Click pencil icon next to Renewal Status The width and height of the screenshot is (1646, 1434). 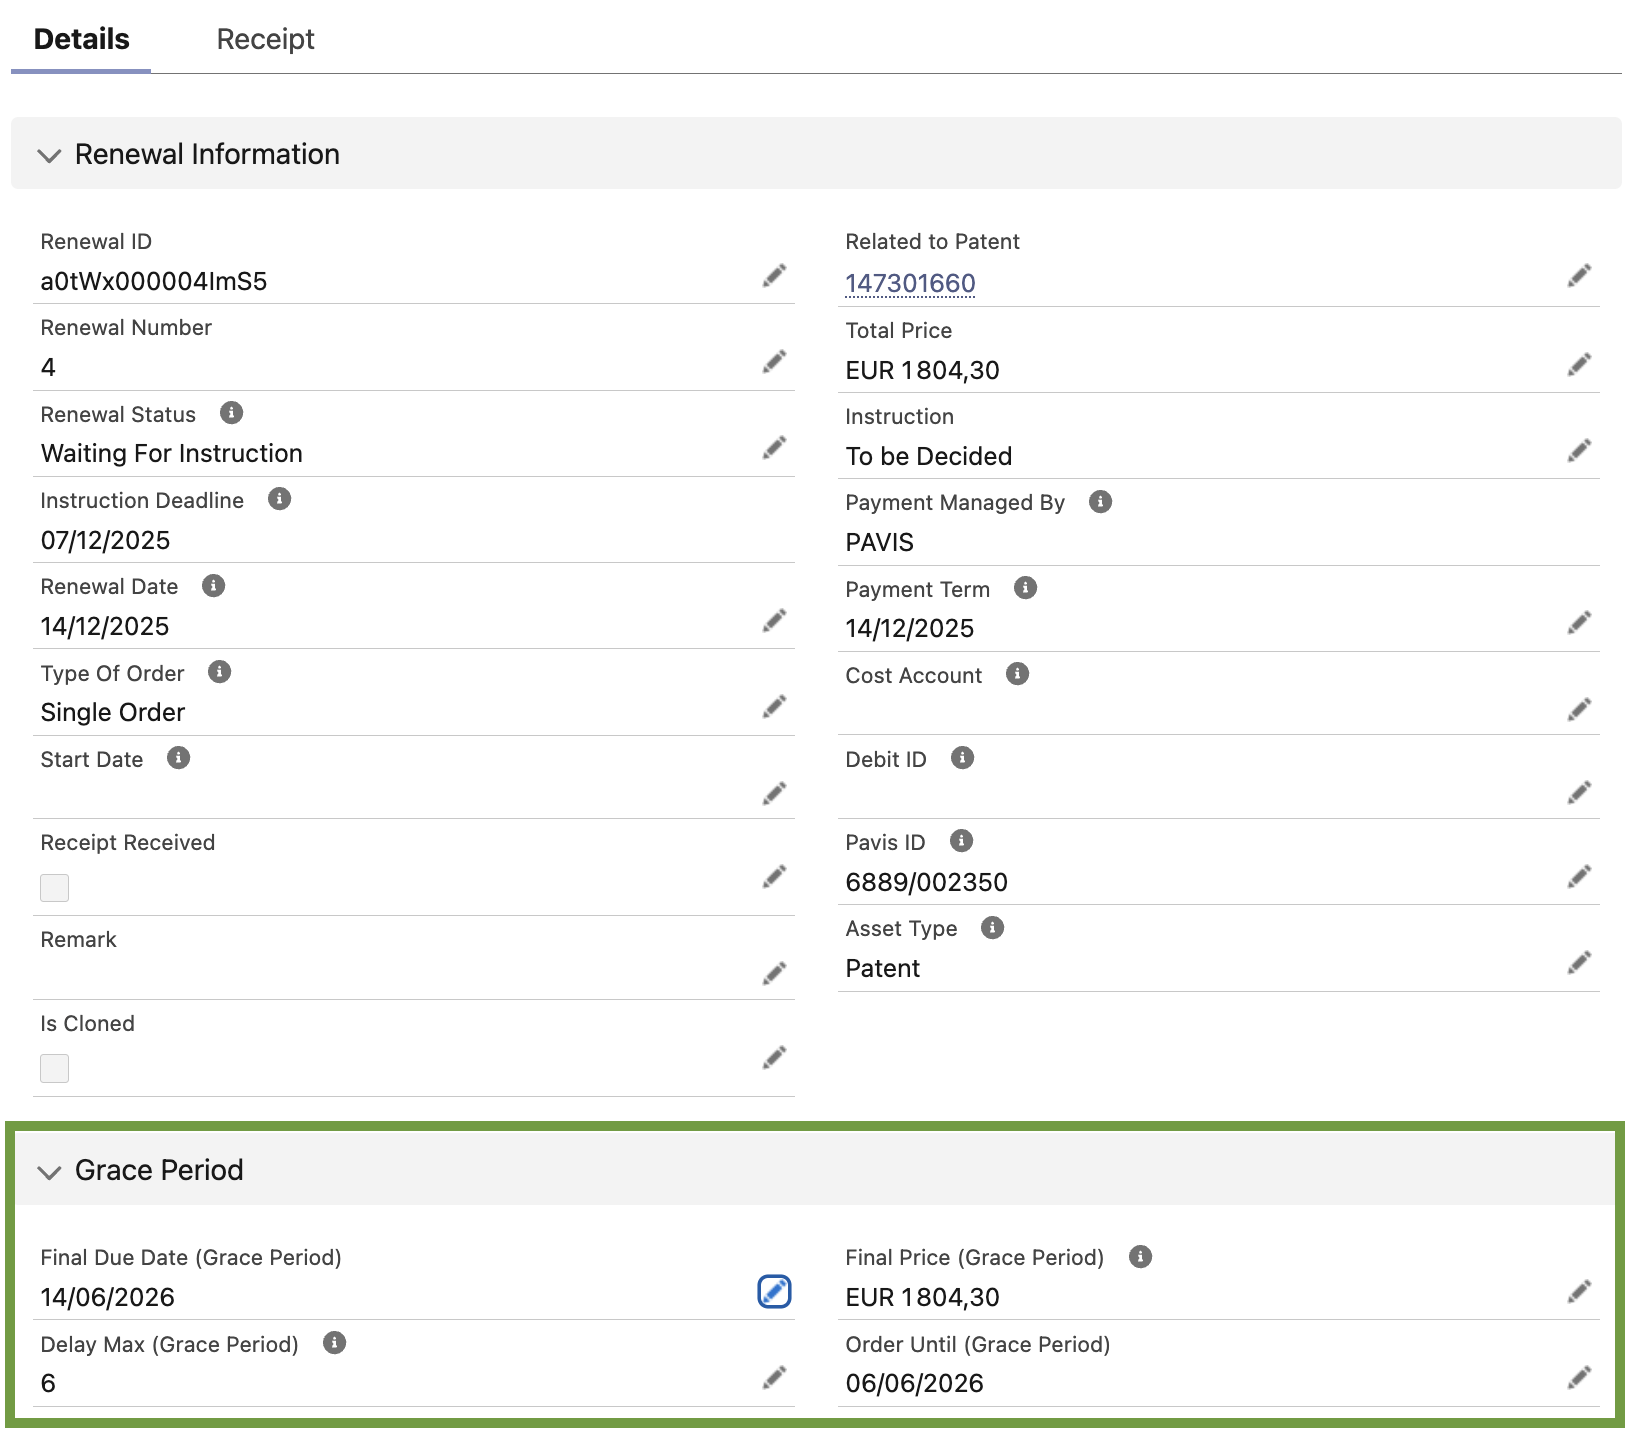pos(774,448)
